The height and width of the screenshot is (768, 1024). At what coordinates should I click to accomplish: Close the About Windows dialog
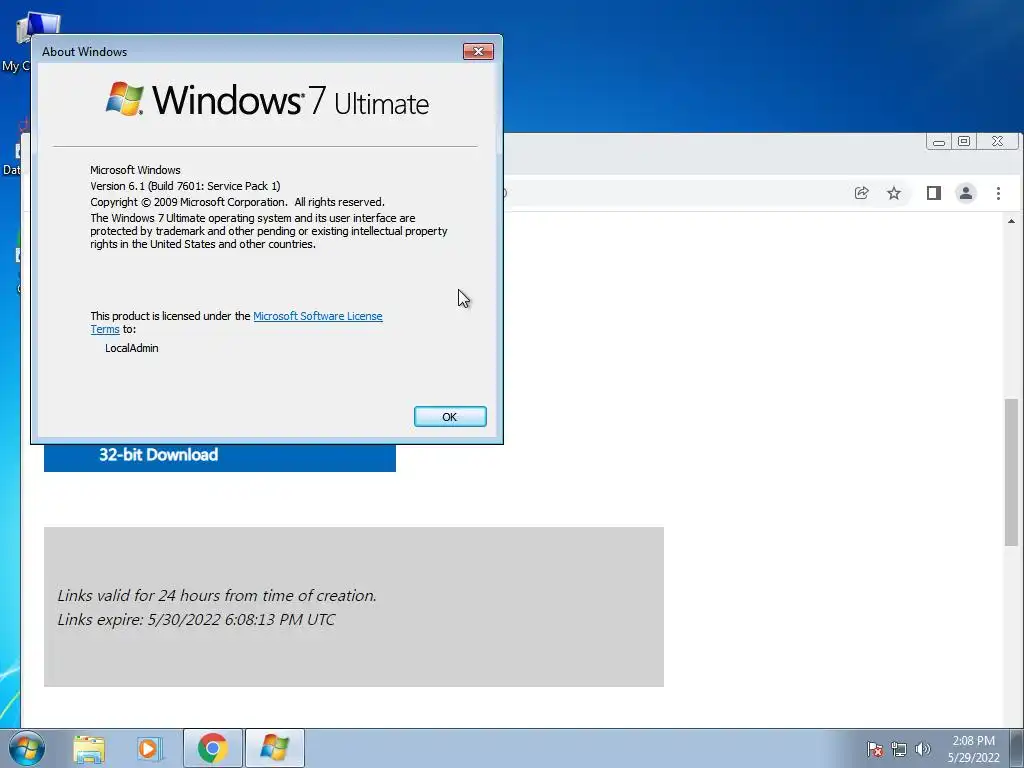[x=478, y=52]
